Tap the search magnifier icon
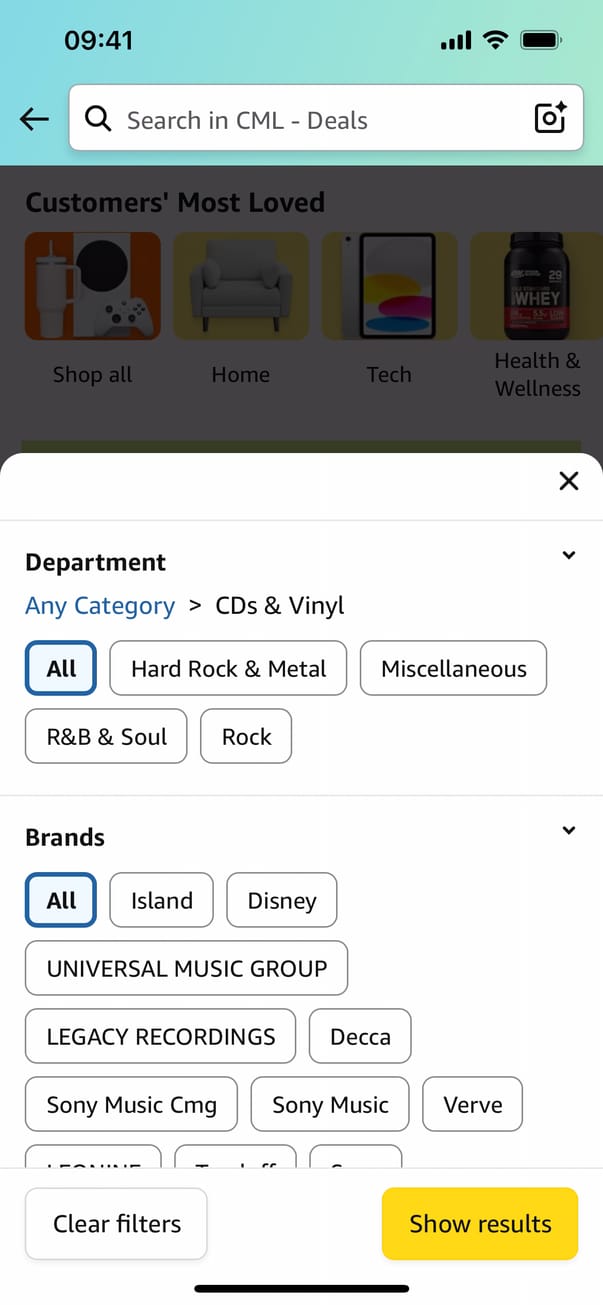The height and width of the screenshot is (1305, 603). 97,119
